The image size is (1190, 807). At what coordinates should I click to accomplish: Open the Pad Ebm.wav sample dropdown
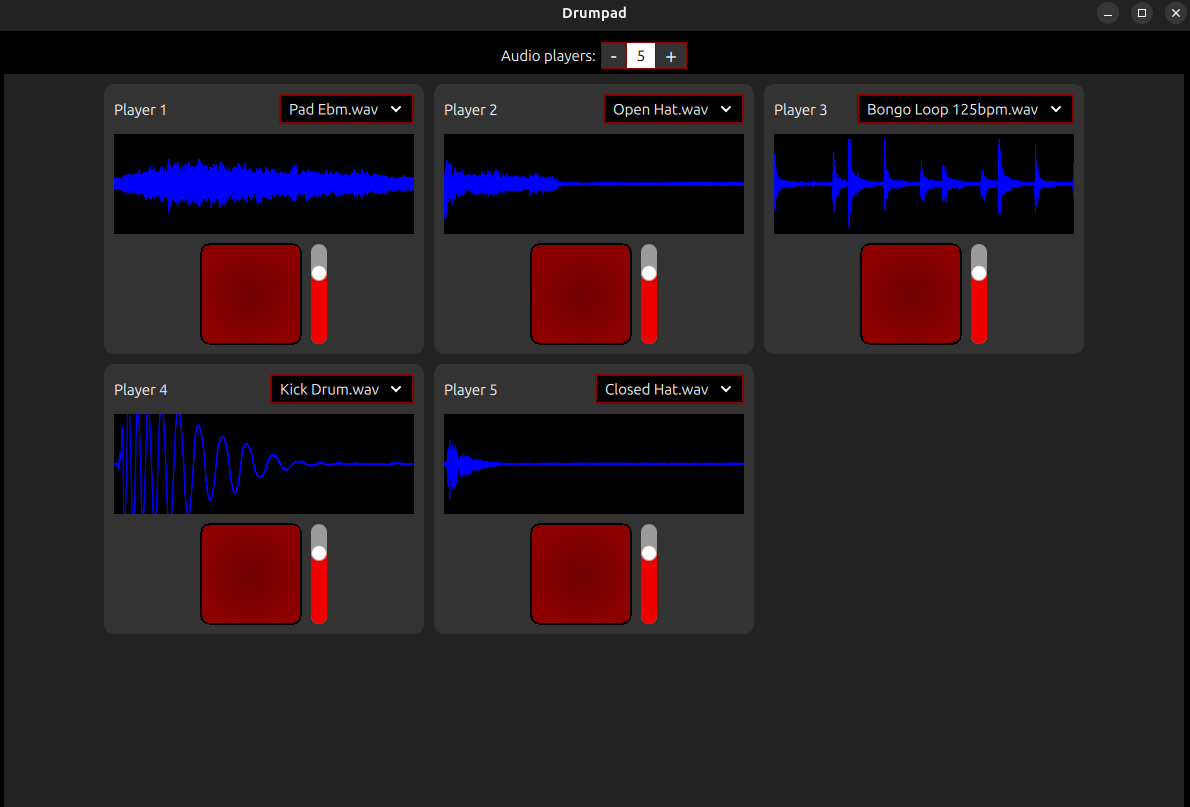click(x=346, y=109)
